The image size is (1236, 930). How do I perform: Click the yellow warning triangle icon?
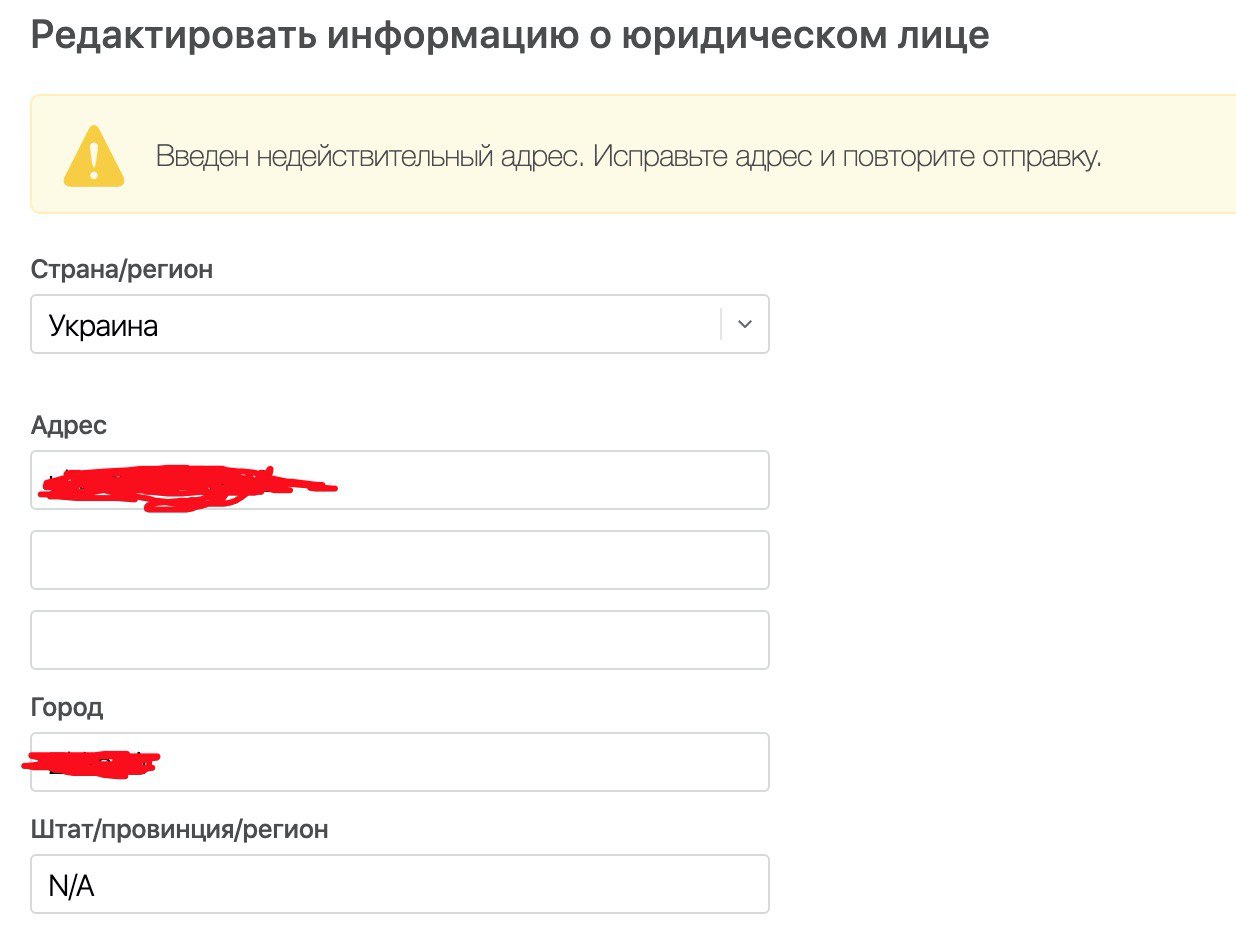[94, 156]
